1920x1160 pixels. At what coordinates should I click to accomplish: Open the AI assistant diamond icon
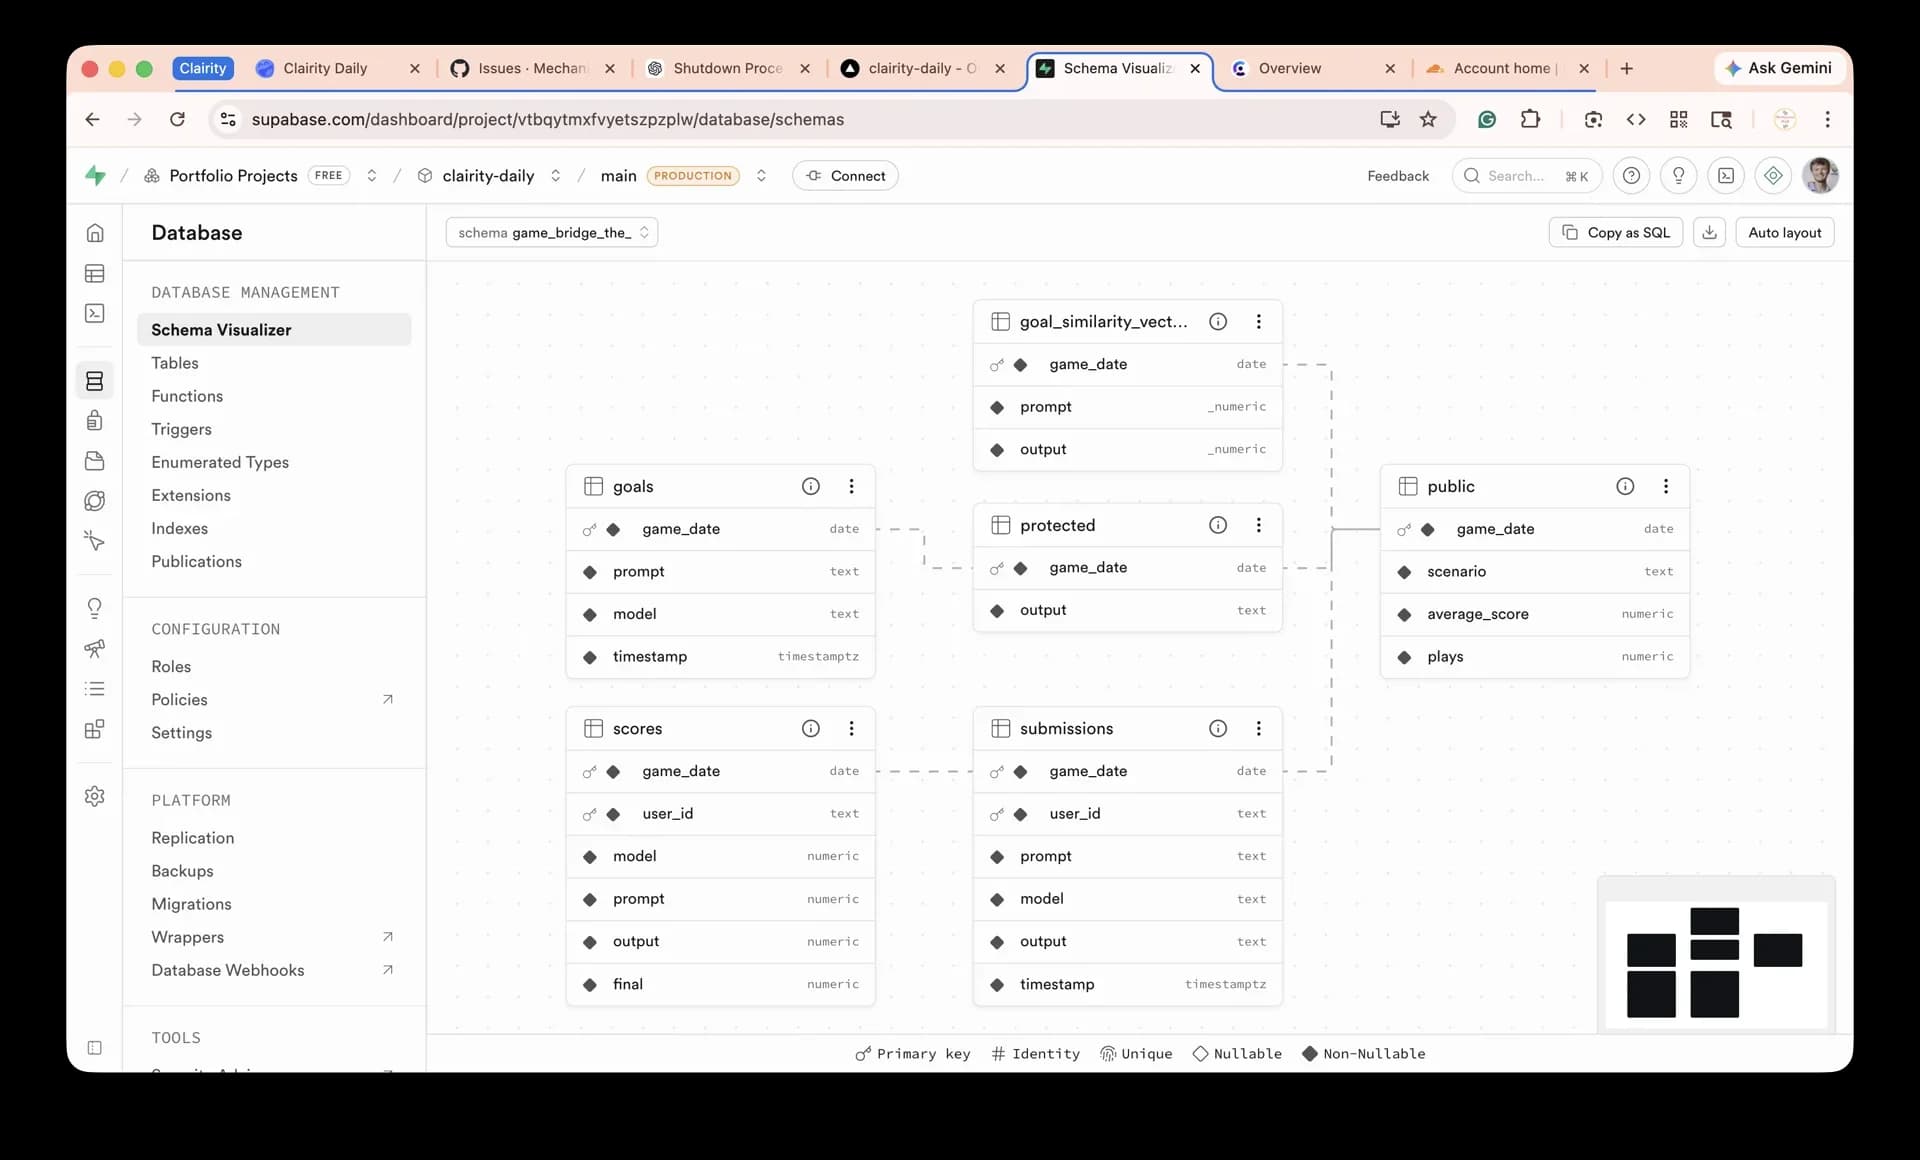click(1773, 175)
